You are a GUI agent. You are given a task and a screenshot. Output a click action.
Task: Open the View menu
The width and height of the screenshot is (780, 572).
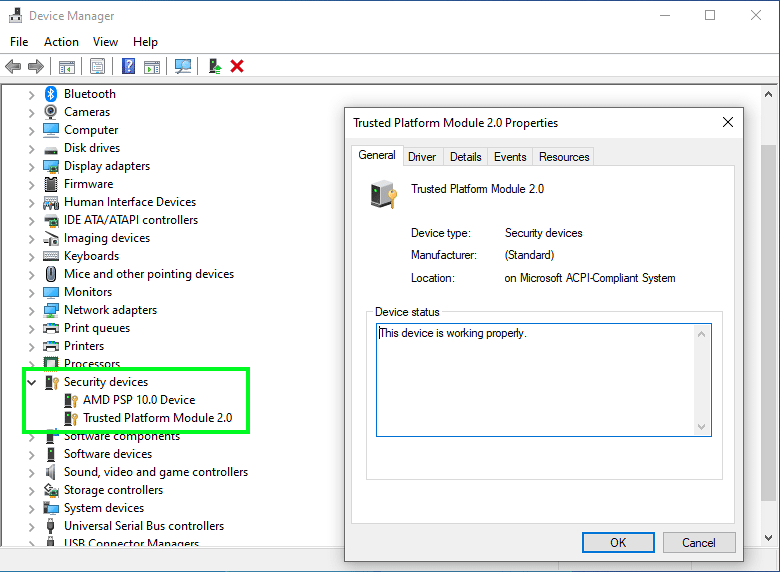(x=105, y=42)
